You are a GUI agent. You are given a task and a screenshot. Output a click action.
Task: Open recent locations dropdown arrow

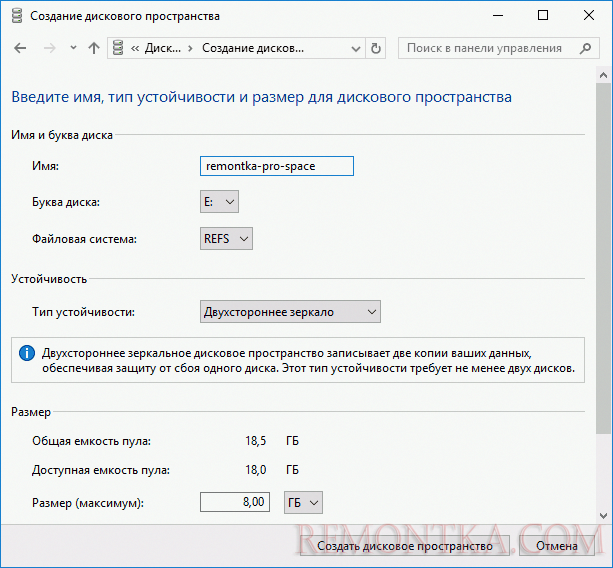coord(73,48)
